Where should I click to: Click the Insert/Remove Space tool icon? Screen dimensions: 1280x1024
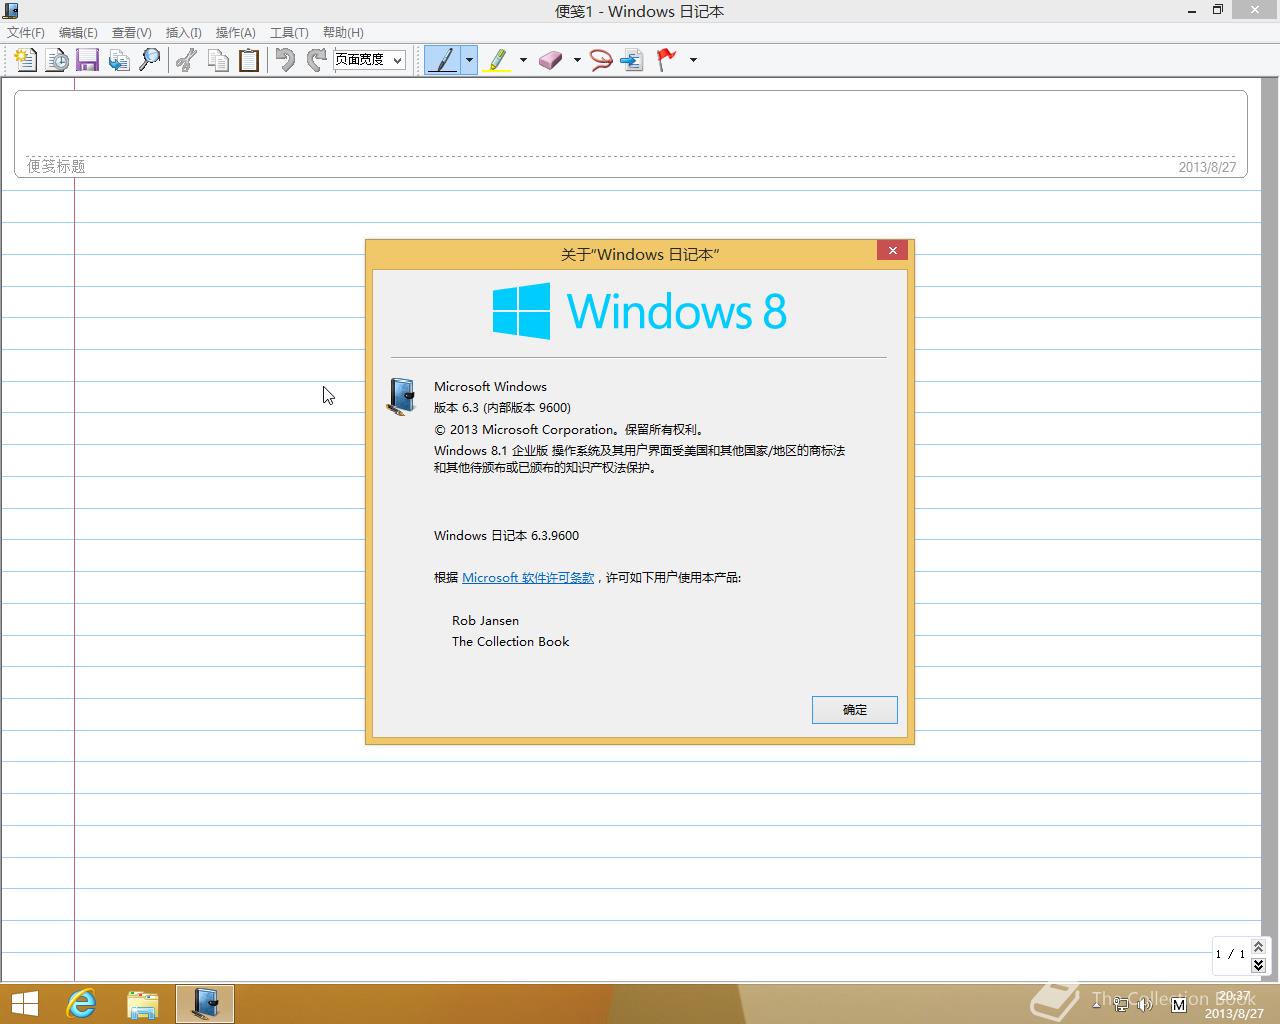pos(632,60)
